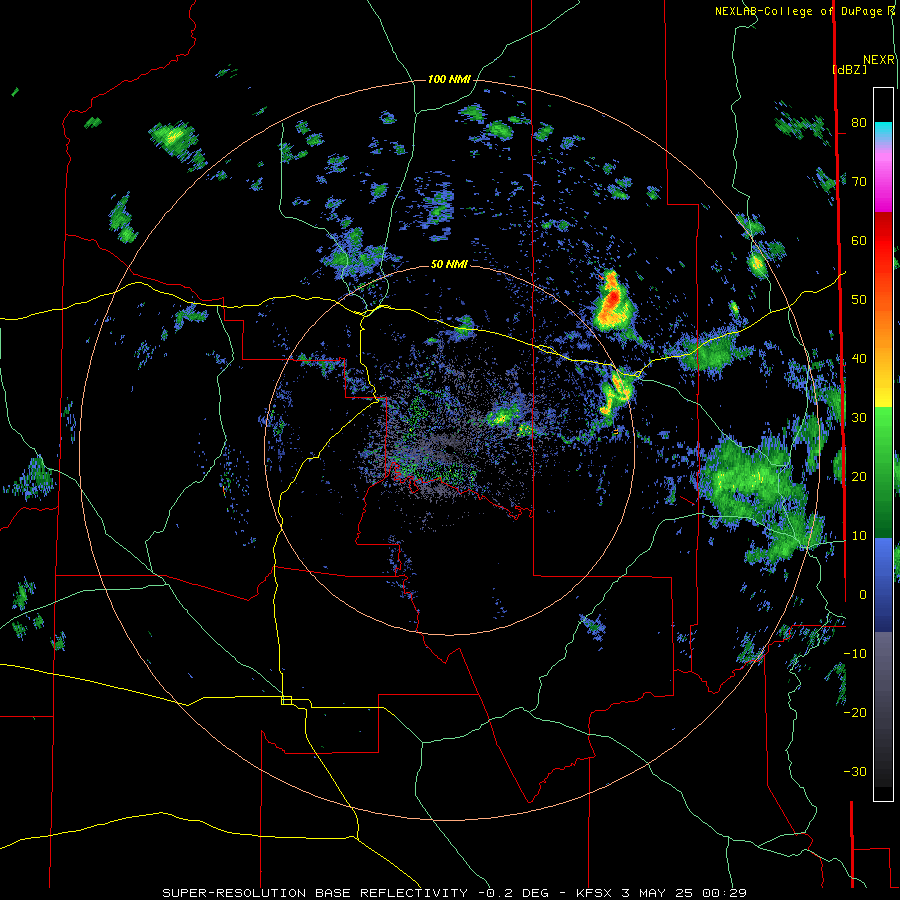Click the positive 10 value on color scale

click(x=859, y=536)
